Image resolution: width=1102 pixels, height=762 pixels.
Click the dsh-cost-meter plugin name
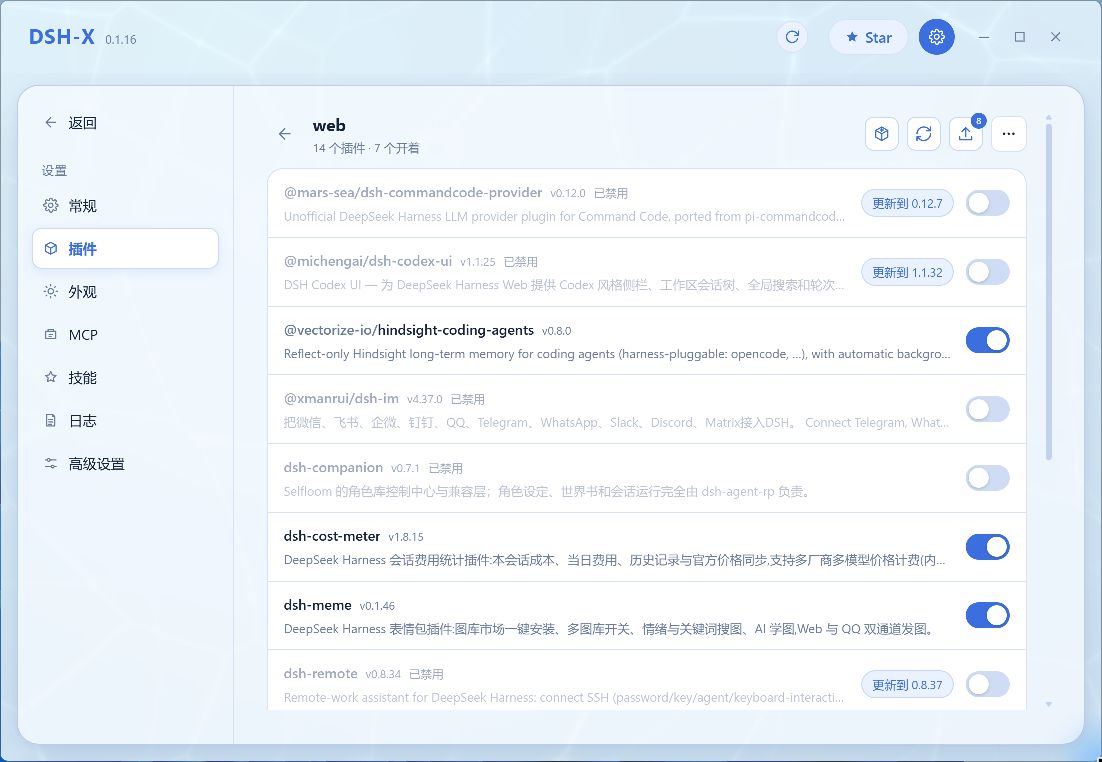[x=332, y=536]
